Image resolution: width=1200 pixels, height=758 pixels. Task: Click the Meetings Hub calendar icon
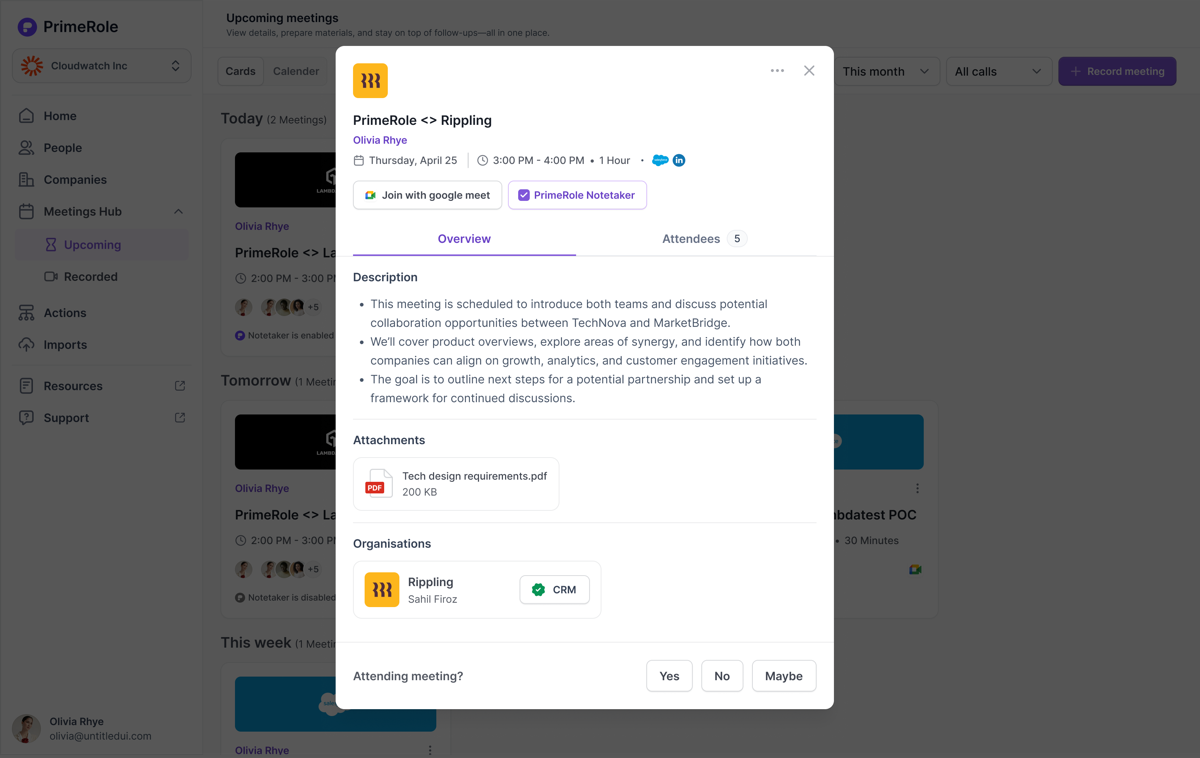coord(26,212)
